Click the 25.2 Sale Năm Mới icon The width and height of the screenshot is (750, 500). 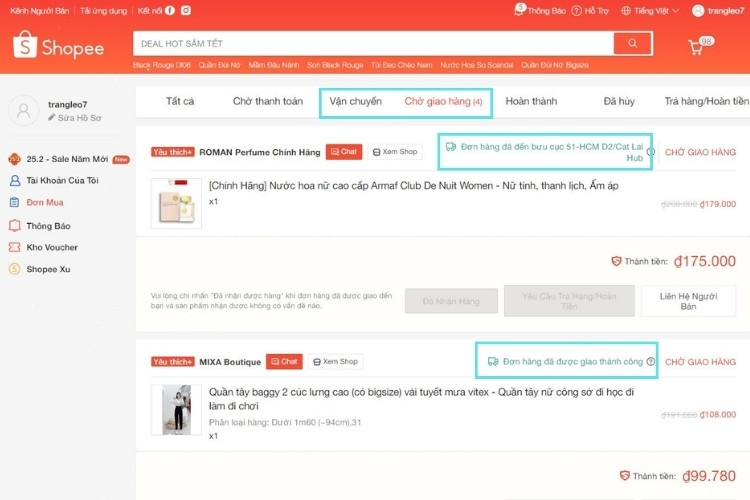[15, 159]
